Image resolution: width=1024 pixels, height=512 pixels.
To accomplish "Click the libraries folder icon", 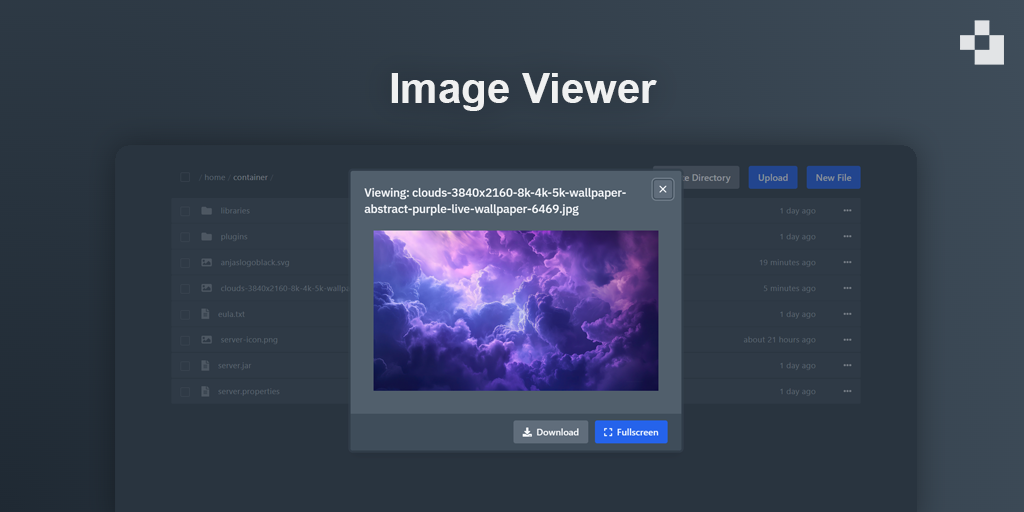I will click(x=206, y=210).
